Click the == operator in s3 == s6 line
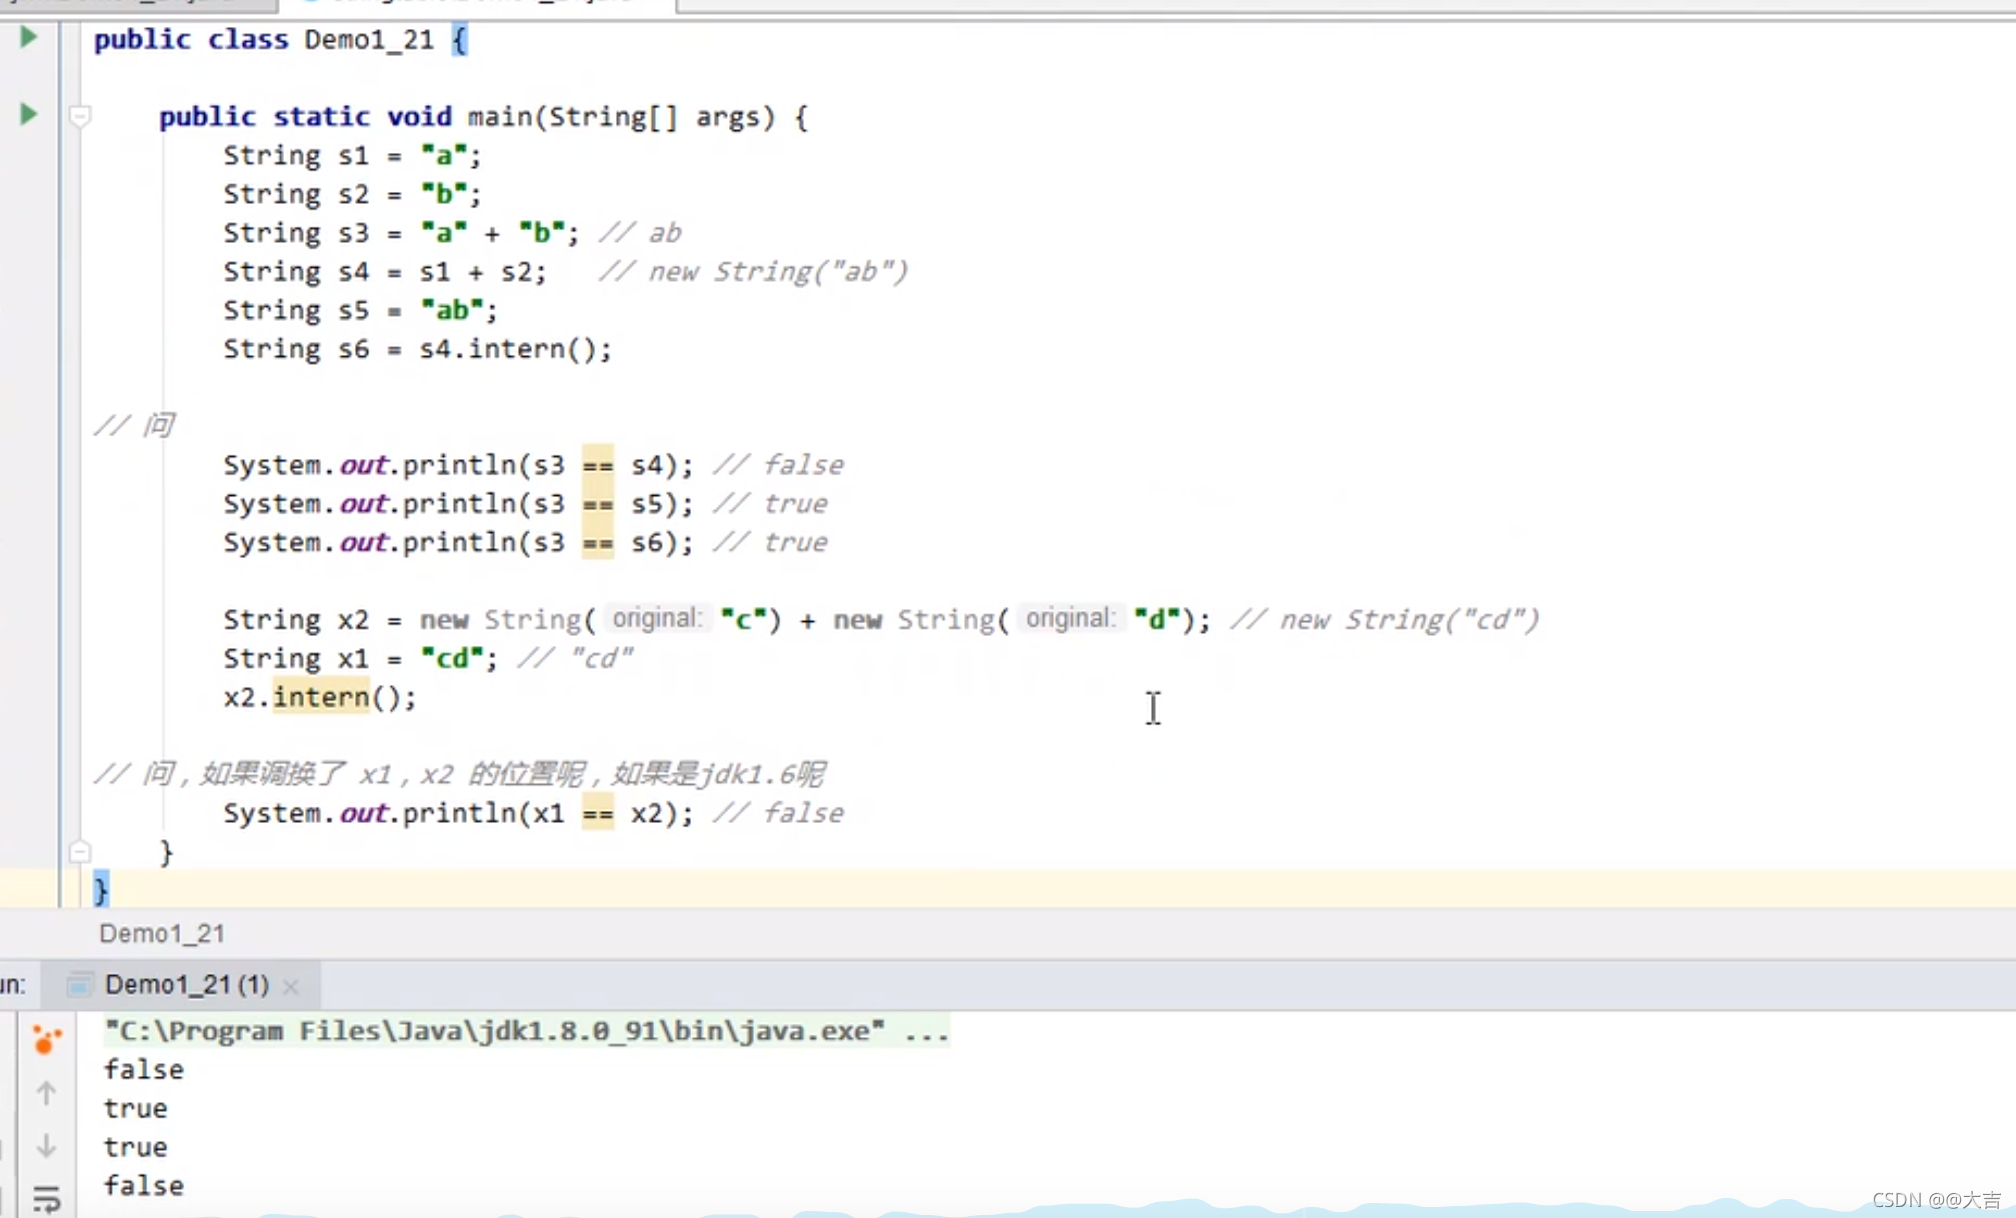 point(598,543)
